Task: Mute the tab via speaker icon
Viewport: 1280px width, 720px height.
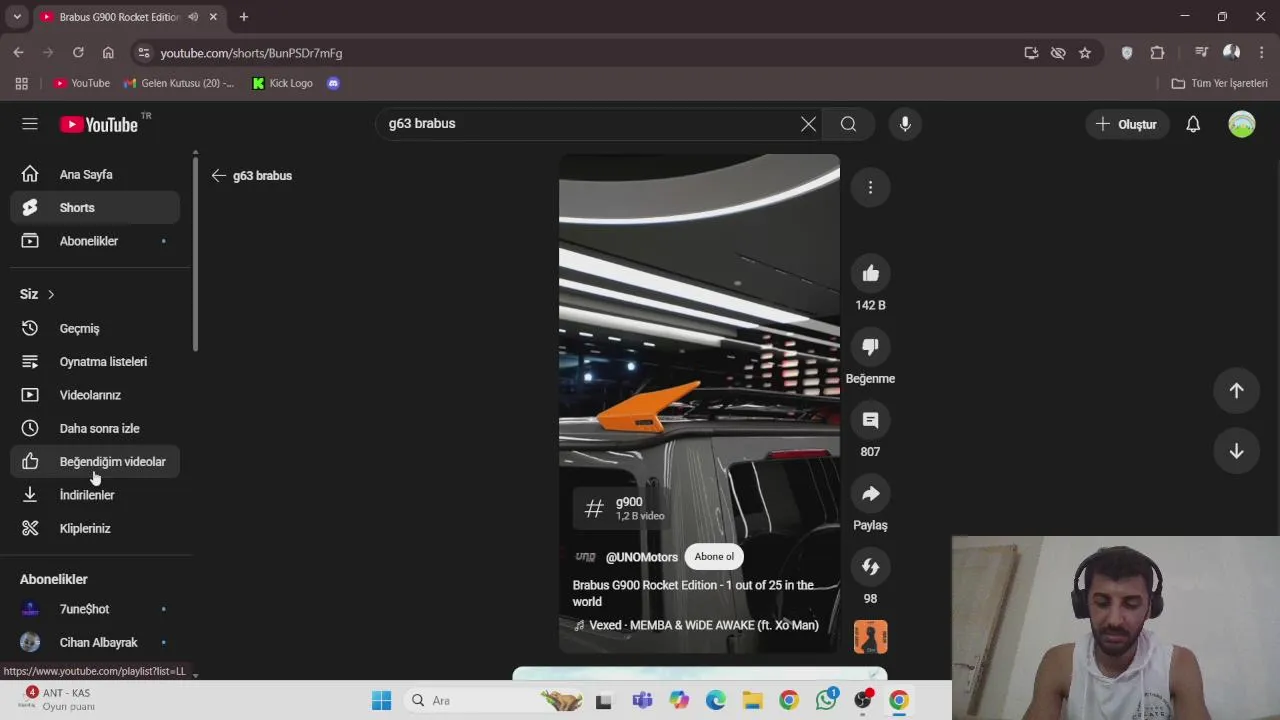Action: pos(193,17)
